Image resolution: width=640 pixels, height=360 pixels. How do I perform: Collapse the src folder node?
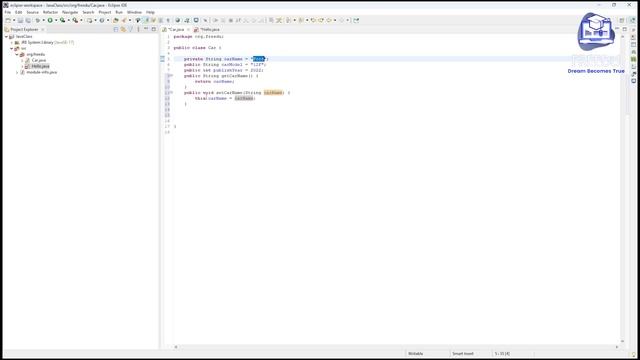[11, 49]
